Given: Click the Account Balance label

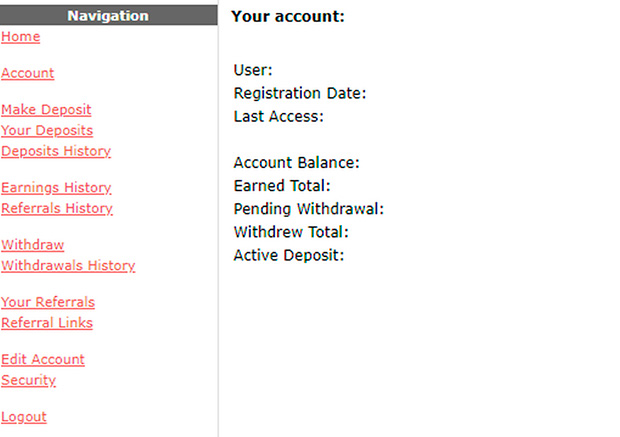Looking at the screenshot, I should click(297, 163).
